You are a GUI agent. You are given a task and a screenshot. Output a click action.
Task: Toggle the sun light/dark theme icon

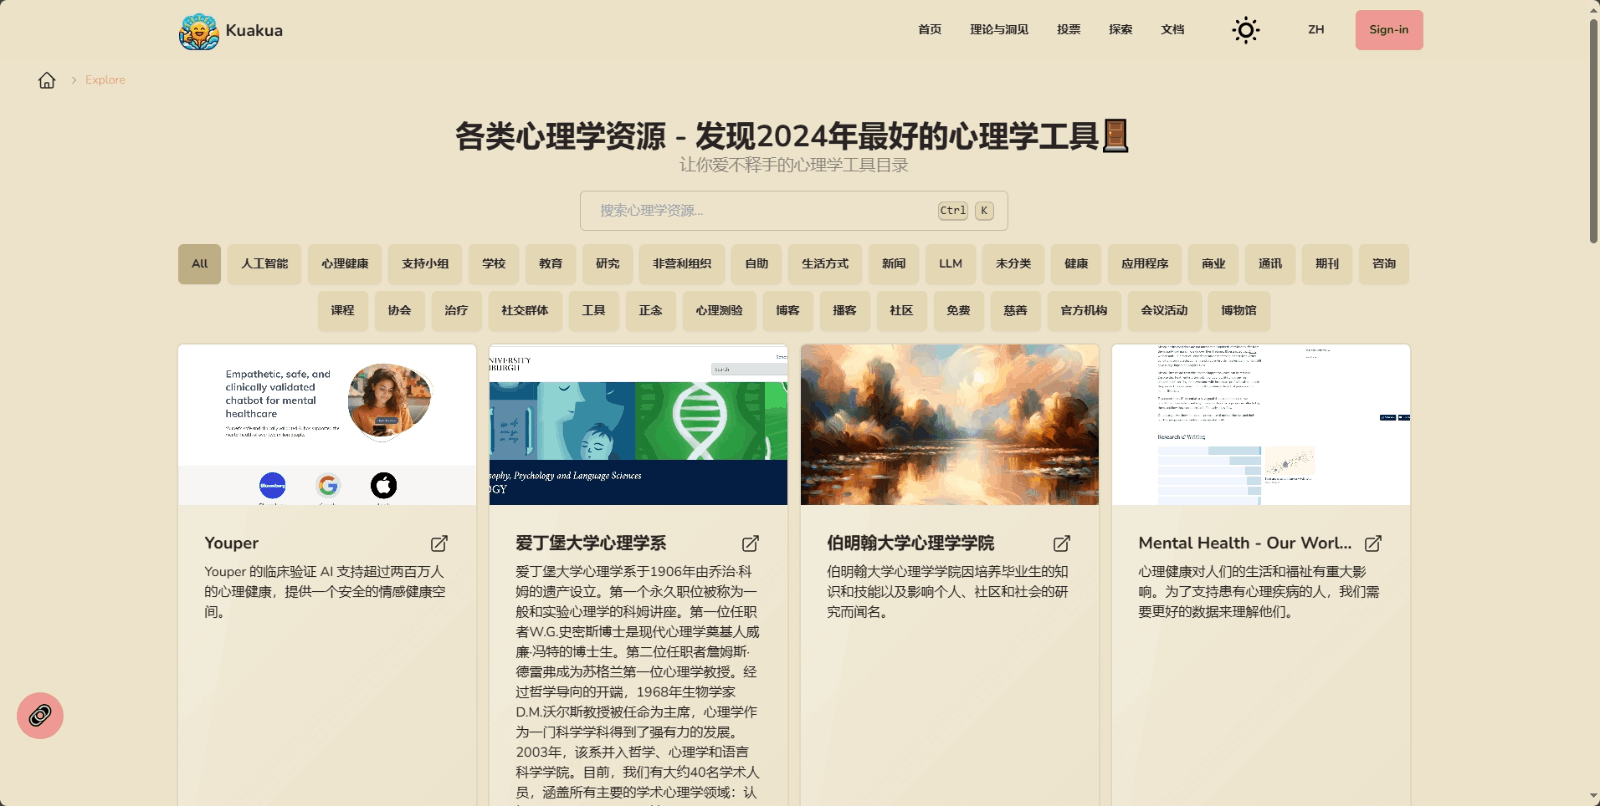[1245, 30]
